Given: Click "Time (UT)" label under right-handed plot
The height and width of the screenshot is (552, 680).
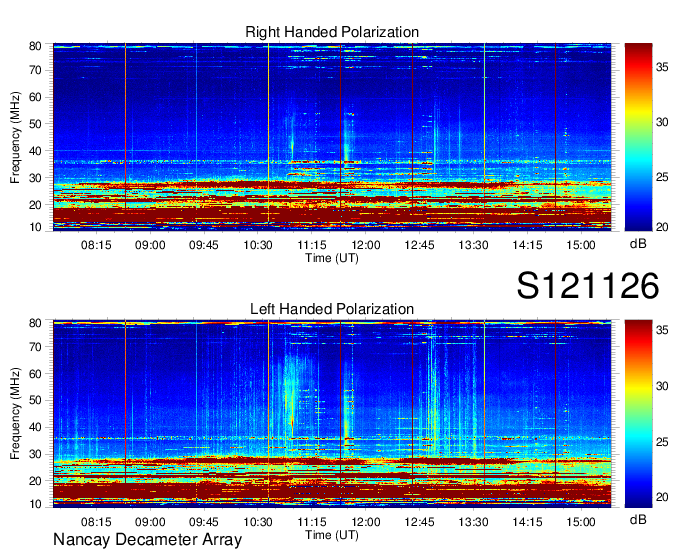Looking at the screenshot, I should [332, 258].
